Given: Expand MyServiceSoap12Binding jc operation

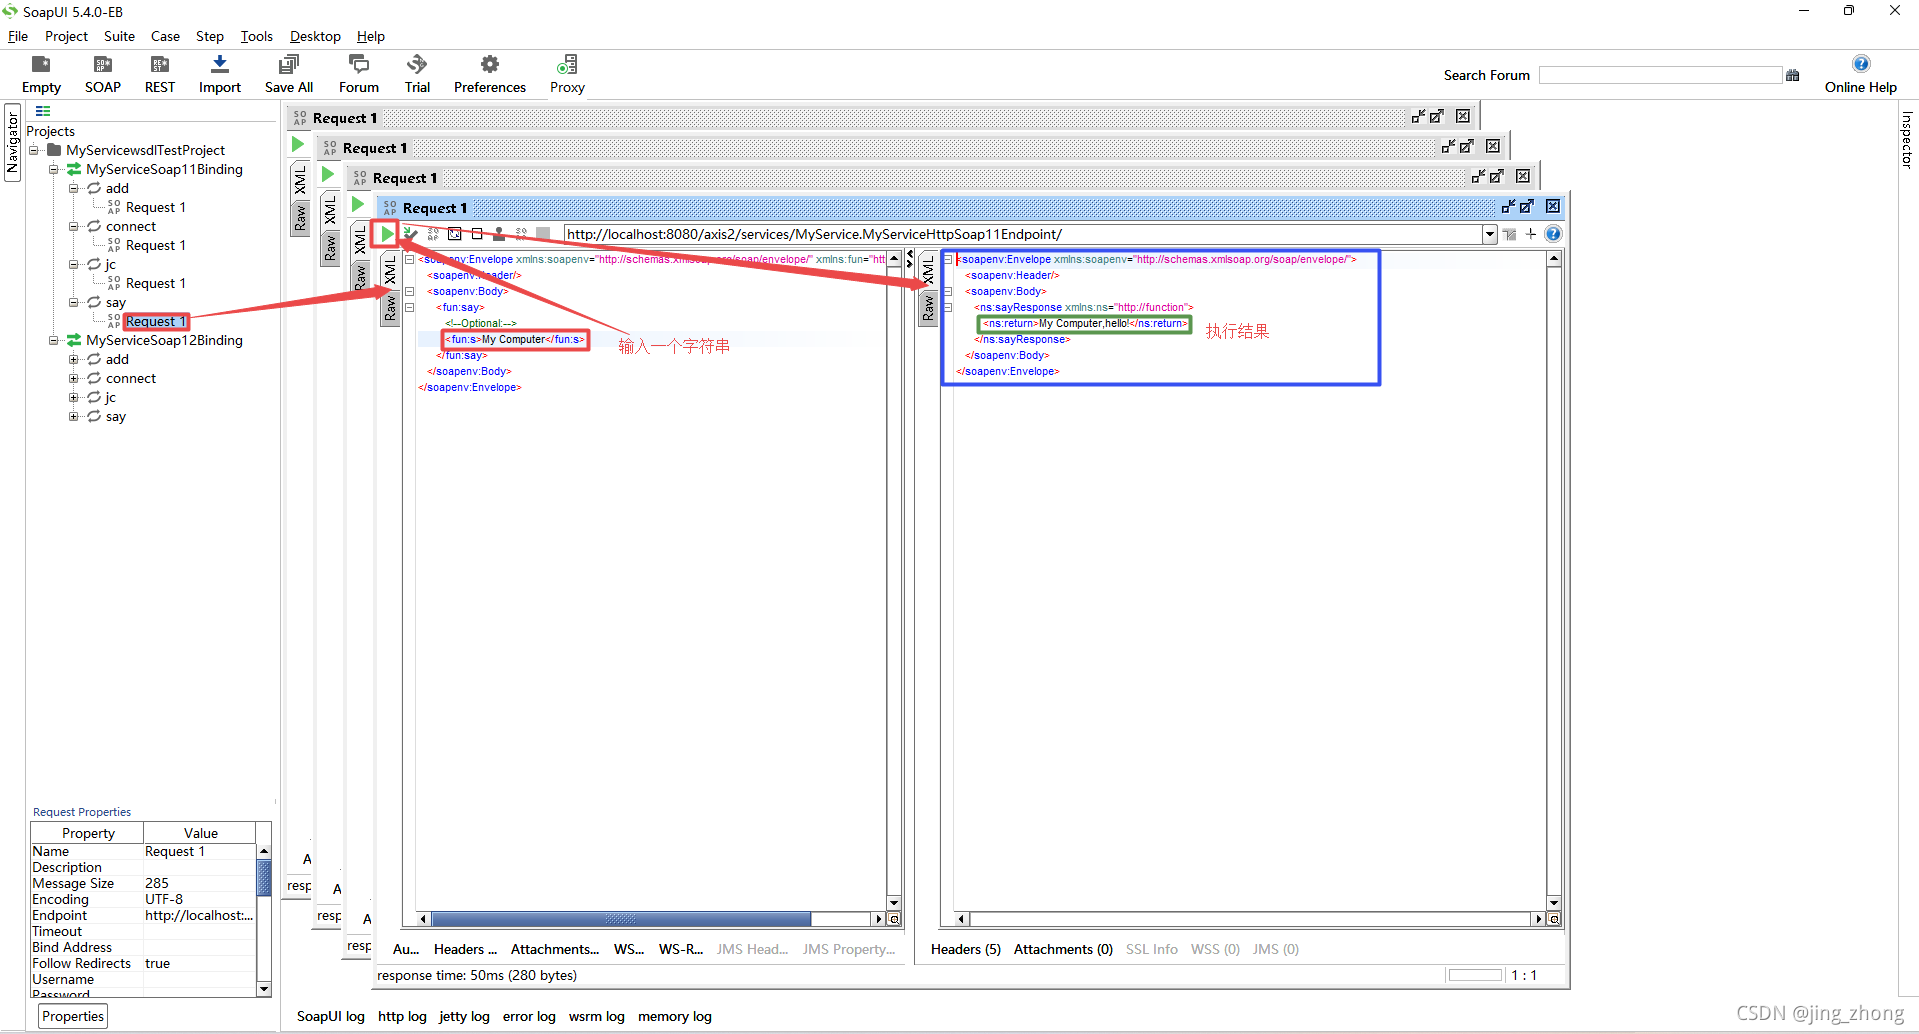Looking at the screenshot, I should (x=73, y=397).
